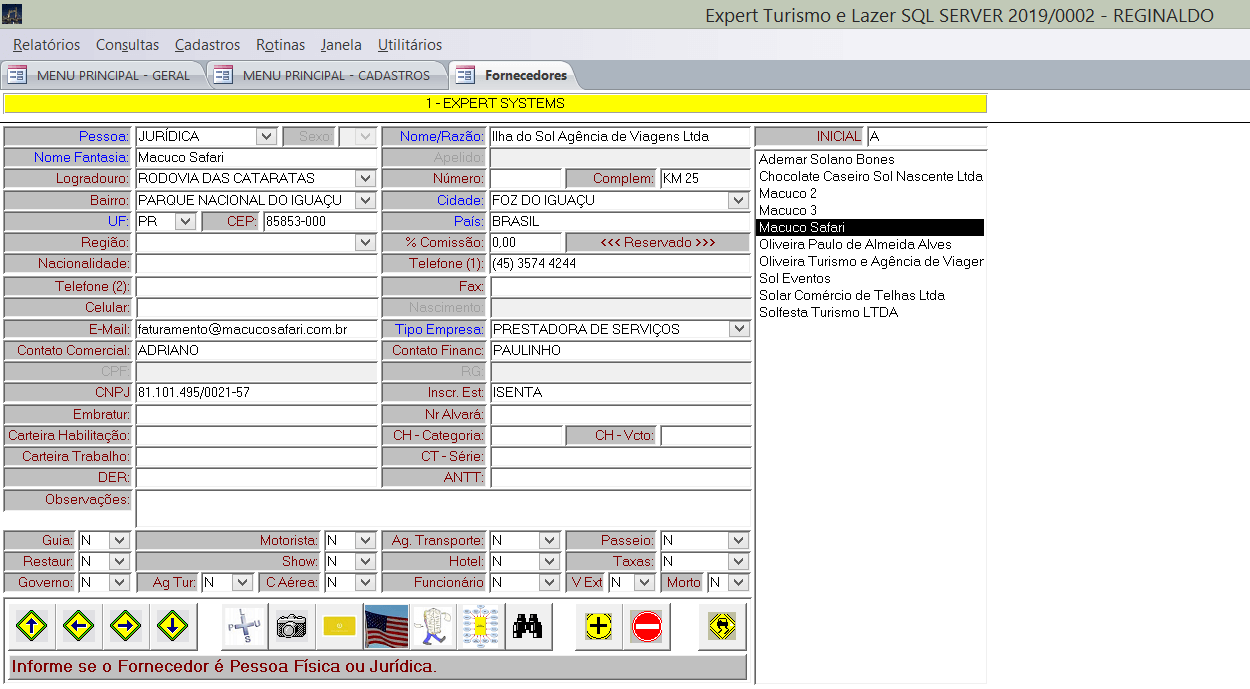Open the camera photo icon
This screenshot has width=1250, height=689.
coord(292,627)
